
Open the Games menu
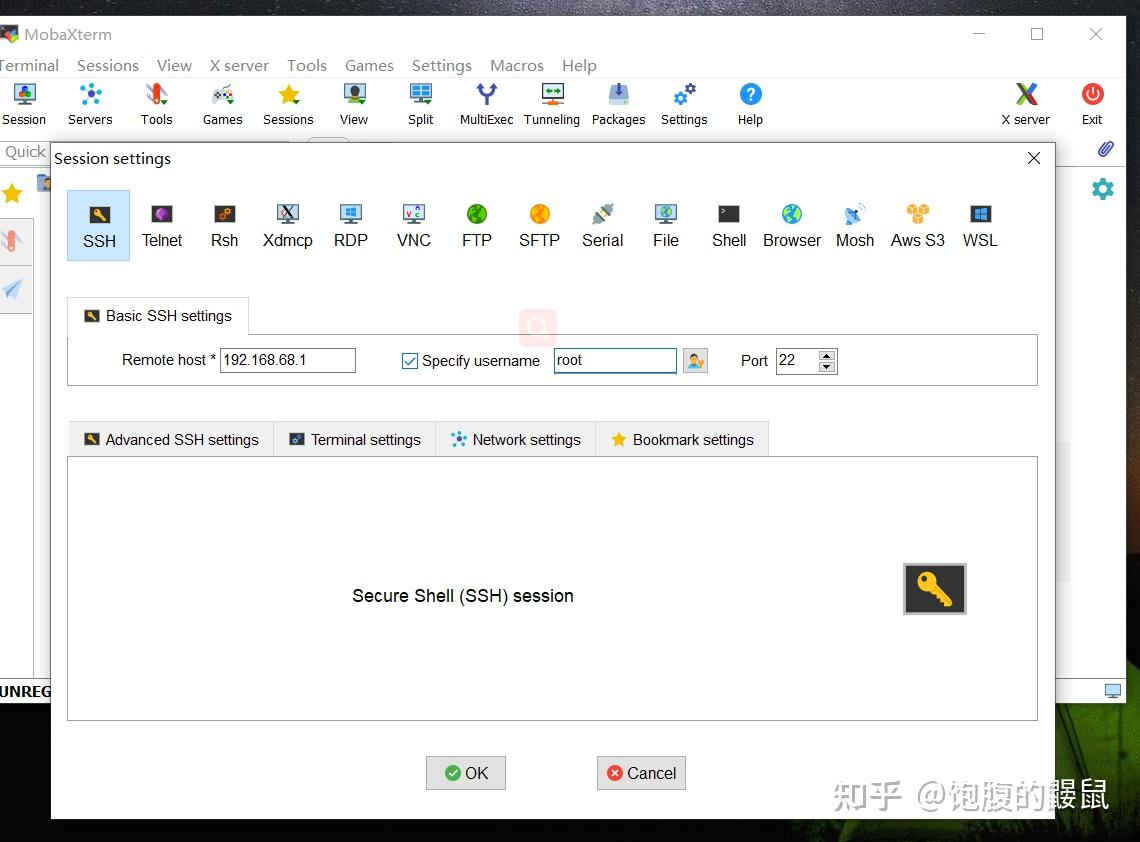tap(369, 65)
